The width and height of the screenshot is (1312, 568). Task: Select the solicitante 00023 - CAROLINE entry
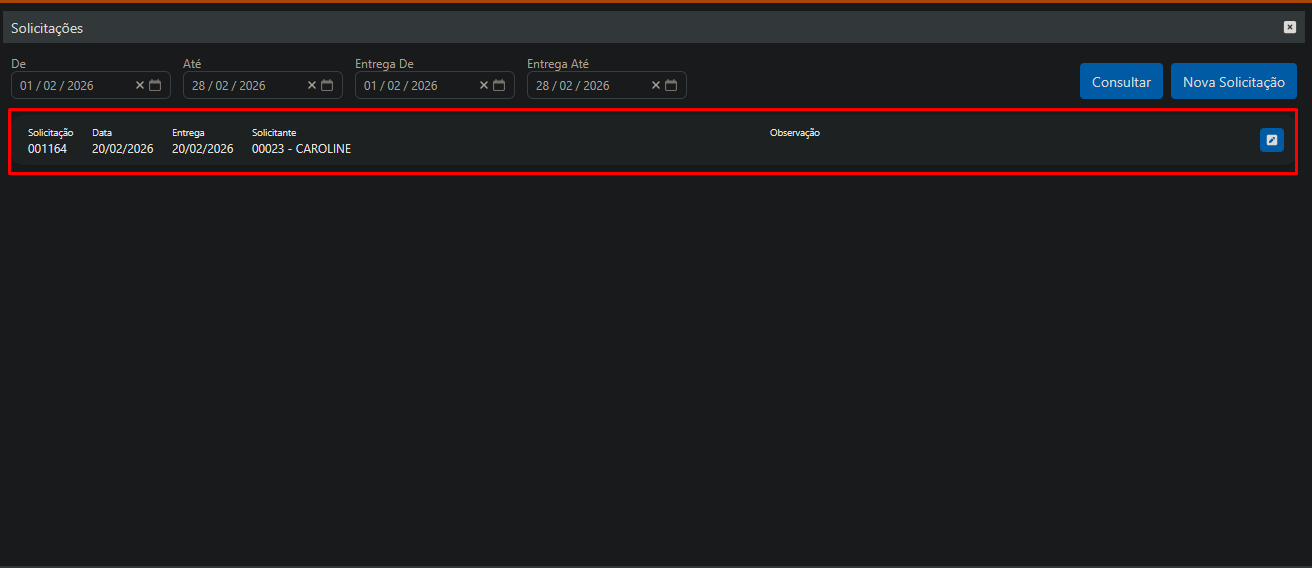click(x=301, y=149)
